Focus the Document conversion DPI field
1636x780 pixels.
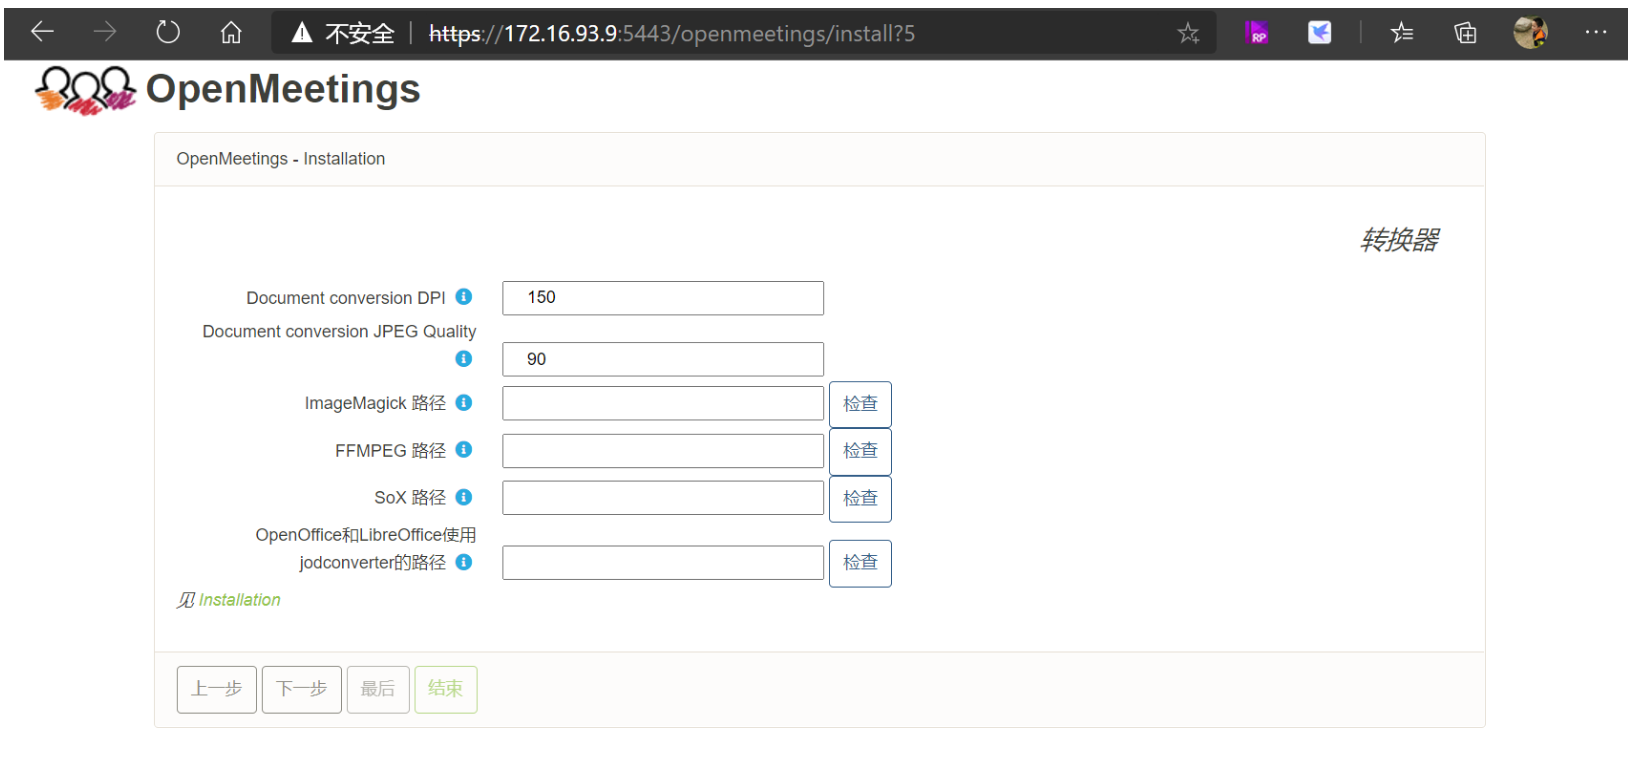pos(662,298)
